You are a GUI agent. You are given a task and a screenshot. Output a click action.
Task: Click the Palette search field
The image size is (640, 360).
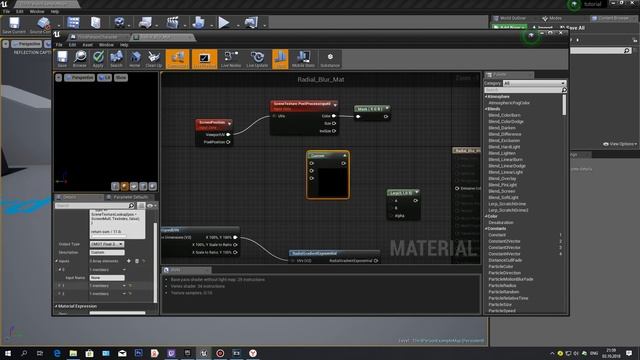(525, 90)
